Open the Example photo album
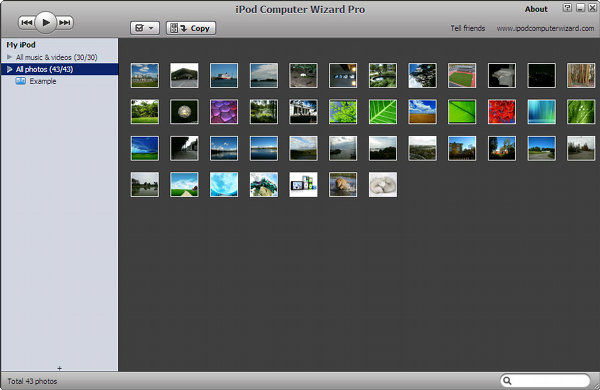 coord(42,81)
